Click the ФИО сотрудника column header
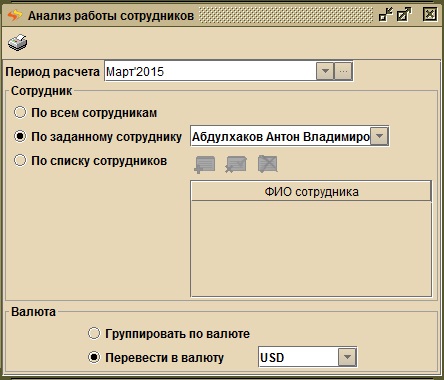Image resolution: width=444 pixels, height=380 pixels. tap(311, 192)
